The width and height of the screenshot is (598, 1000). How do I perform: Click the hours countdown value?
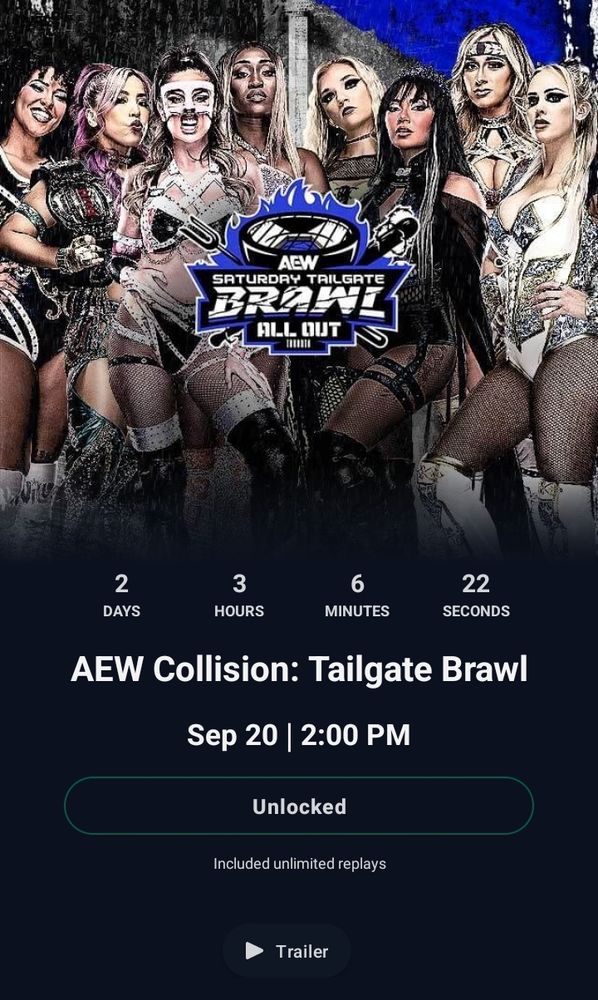pos(239,584)
